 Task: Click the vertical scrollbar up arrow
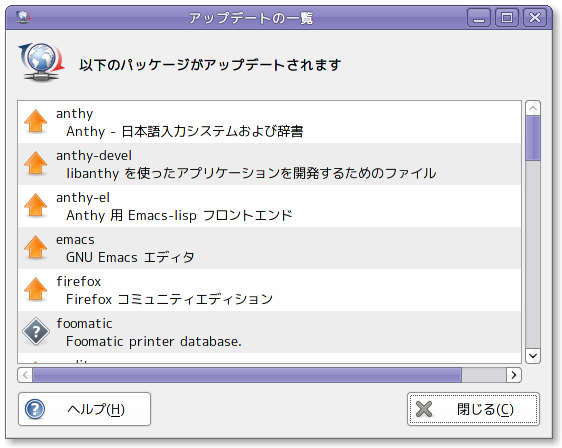(533, 108)
